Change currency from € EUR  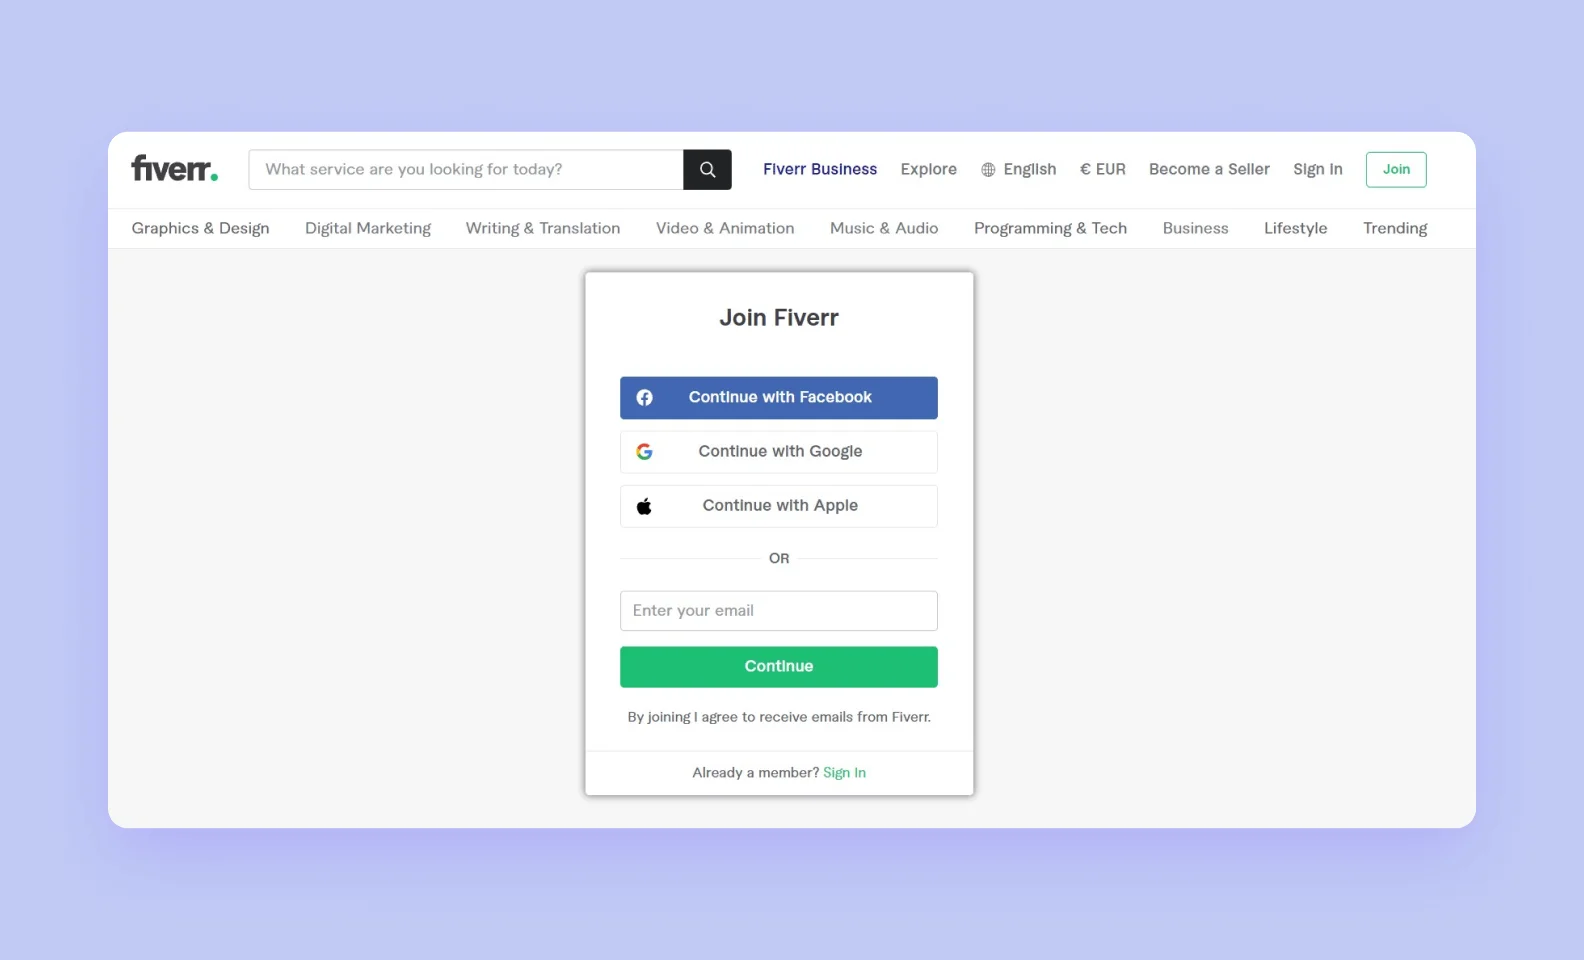pos(1103,169)
